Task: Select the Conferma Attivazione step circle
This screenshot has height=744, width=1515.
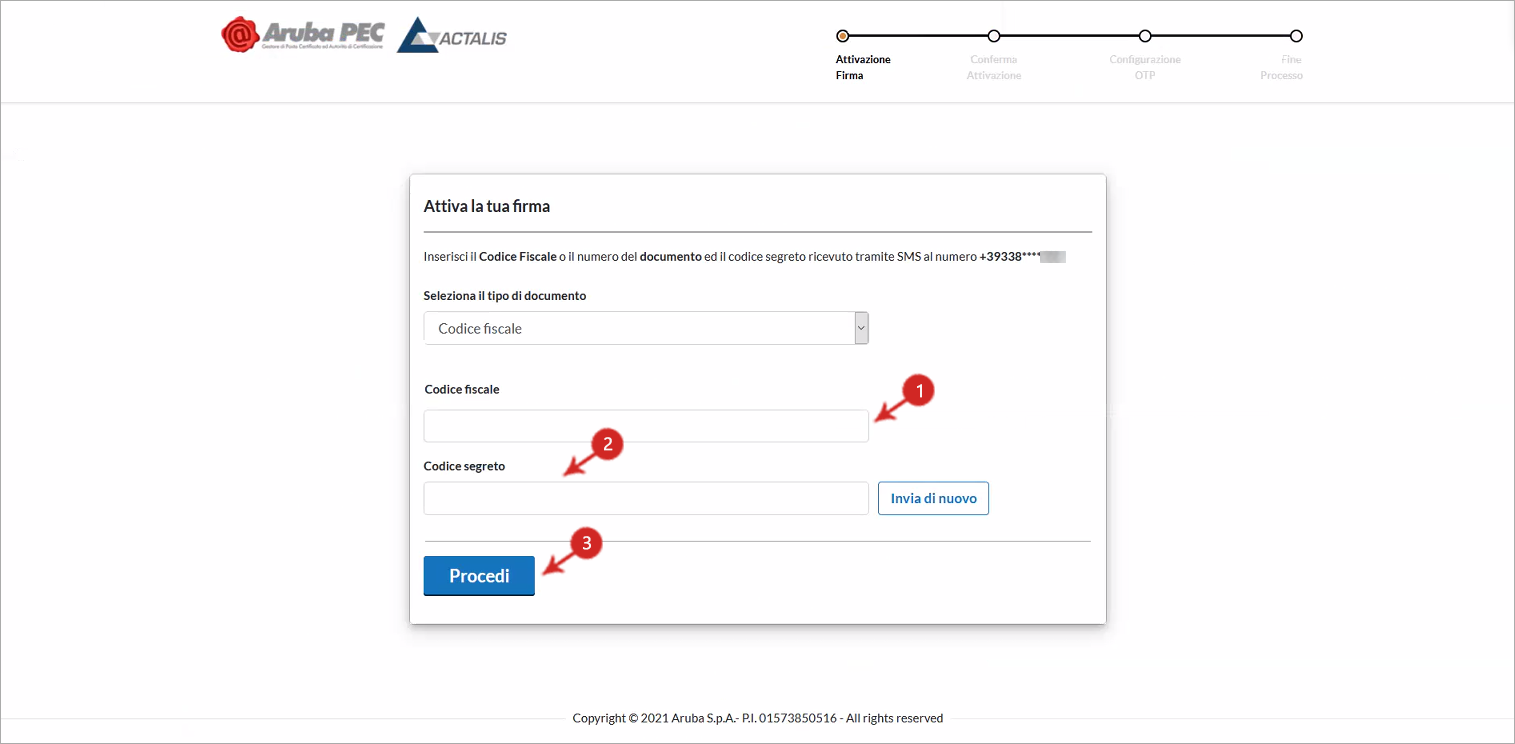Action: point(993,36)
